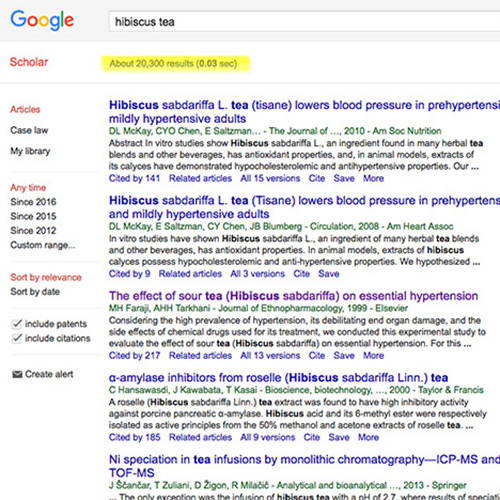
Task: Click the Create alert link
Action: (49, 374)
